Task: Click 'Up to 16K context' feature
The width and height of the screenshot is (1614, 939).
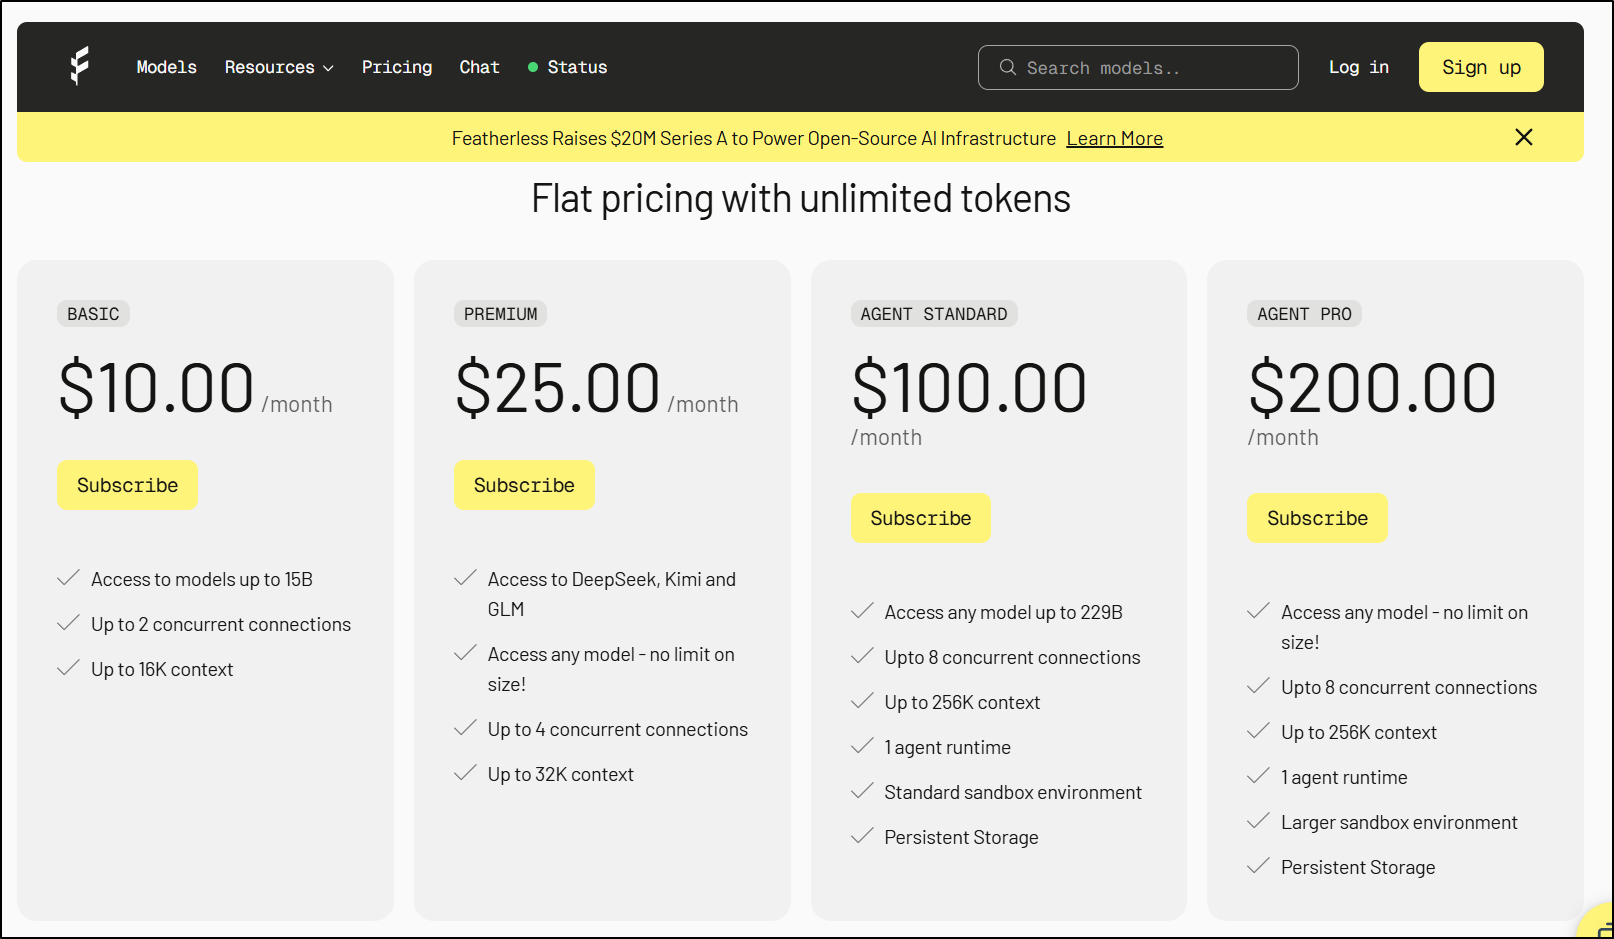Action: point(162,669)
